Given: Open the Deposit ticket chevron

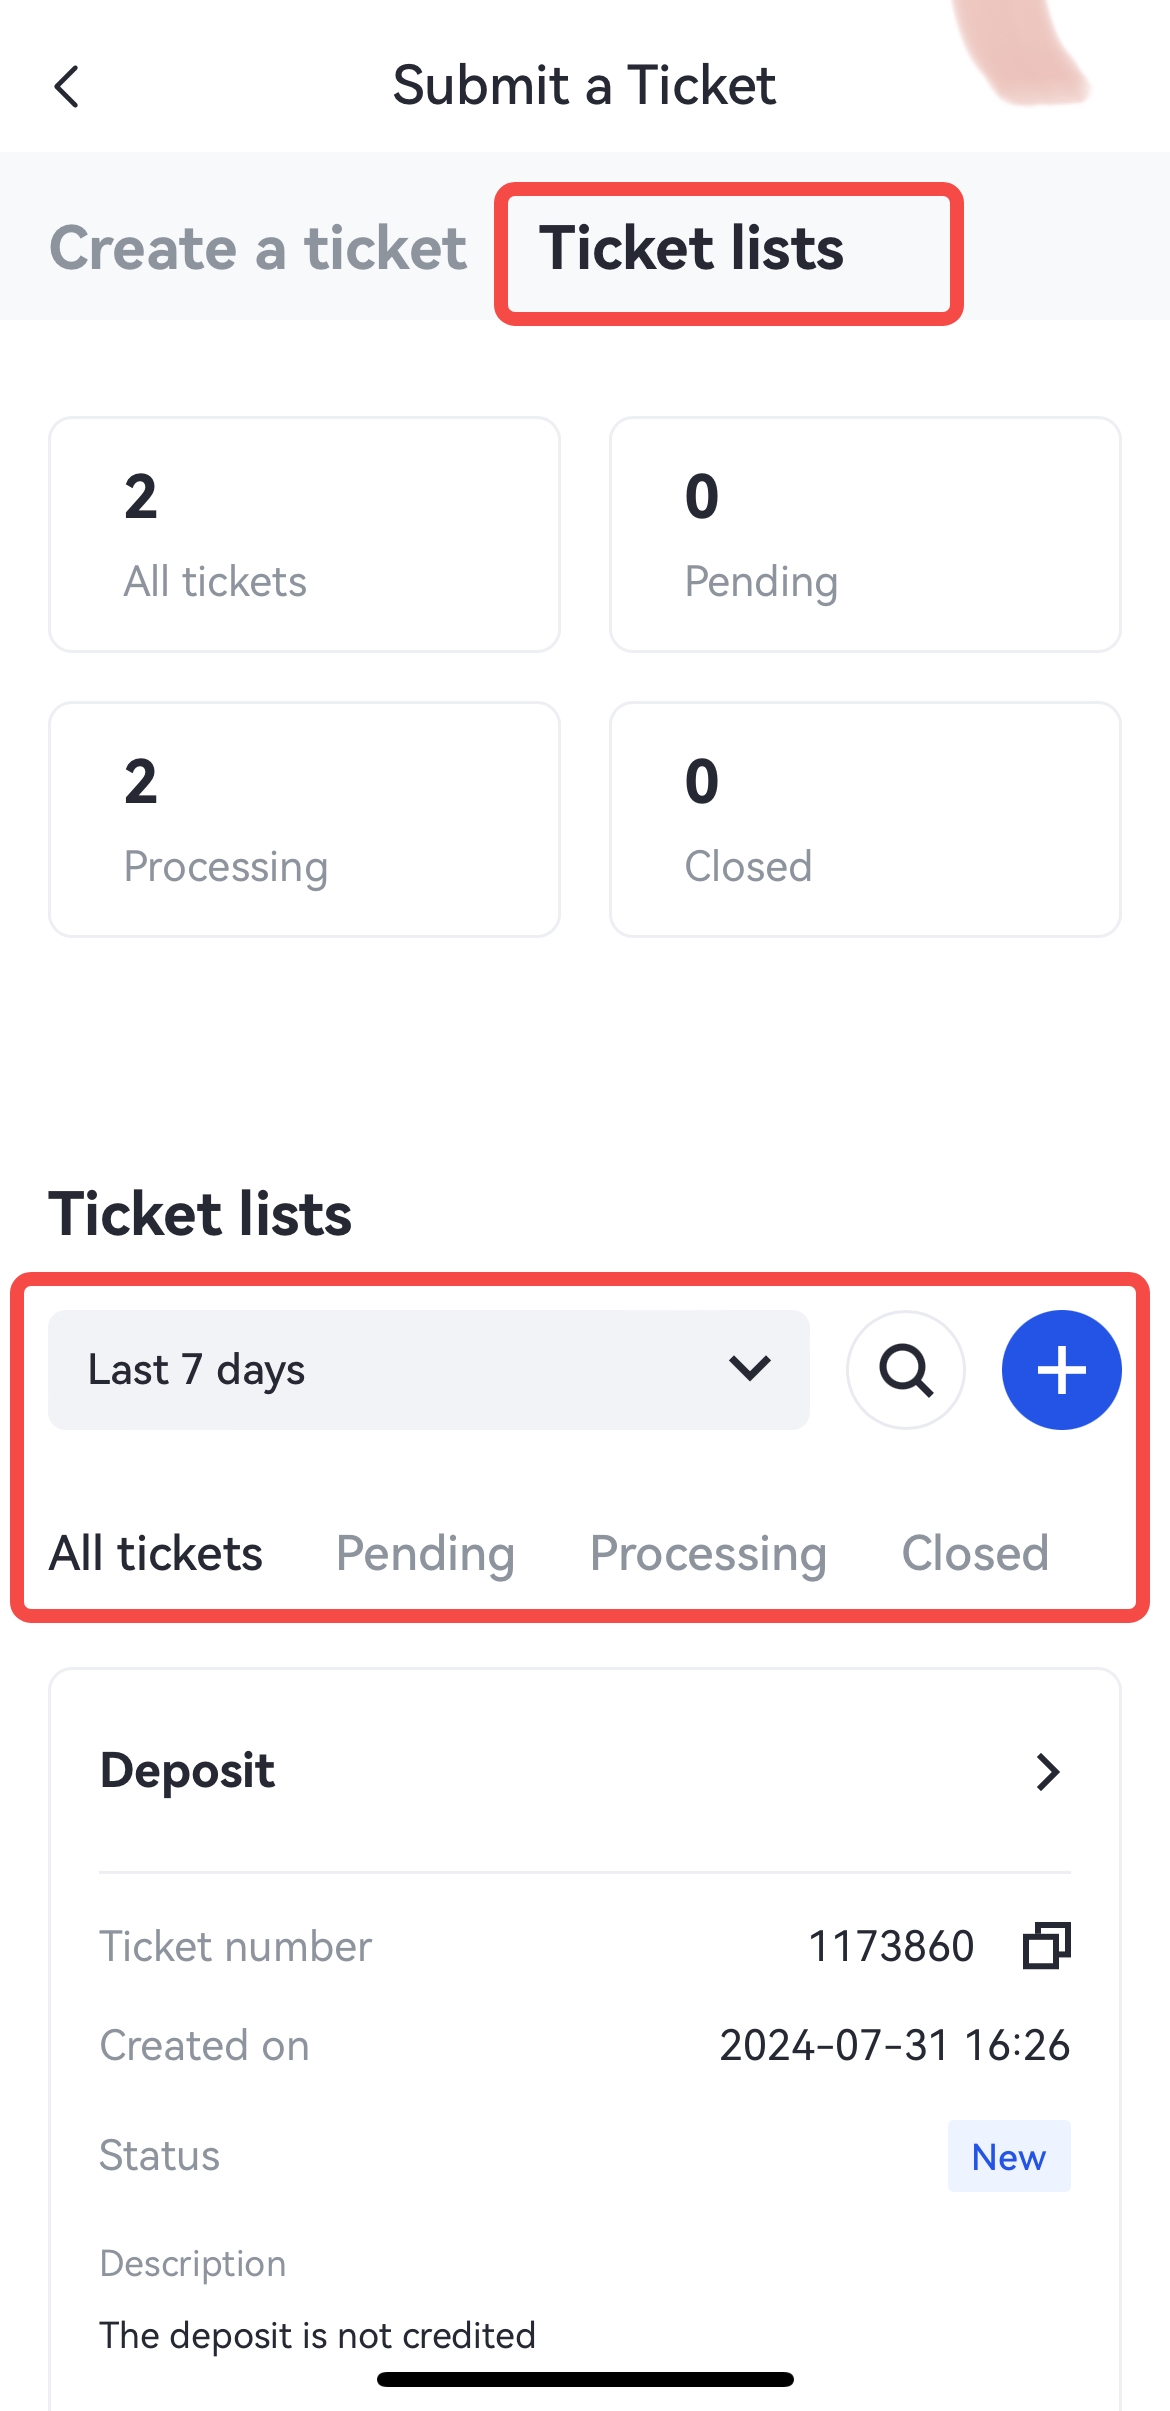Looking at the screenshot, I should coord(1047,1772).
